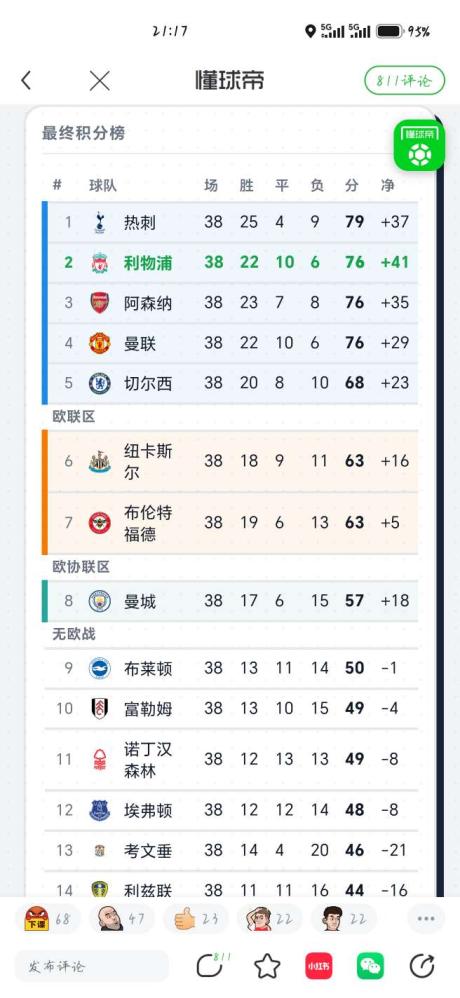This screenshot has width=460, height=998.
Task: Tap the green 懂球帝 floating football icon
Action: [x=419, y=146]
